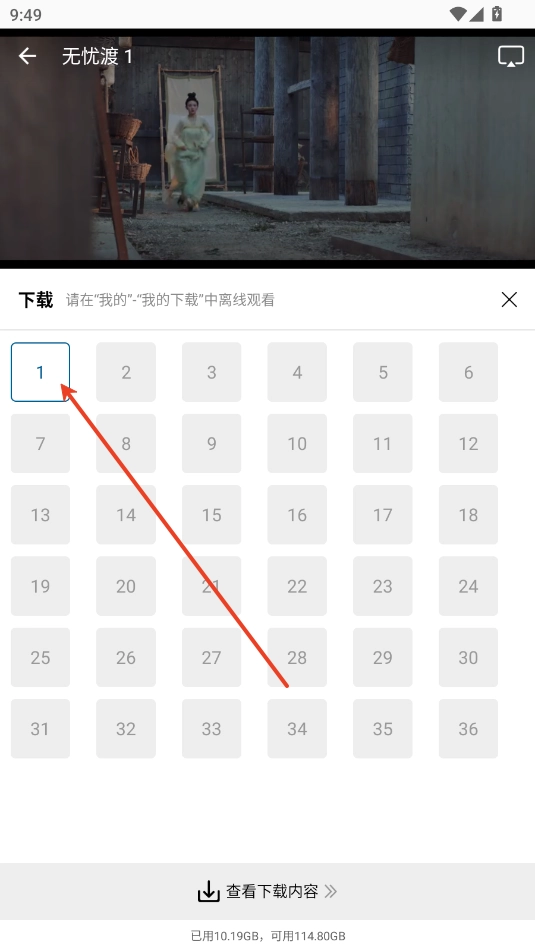535x951 pixels.
Task: Tap episode 25 tile
Action: click(41, 657)
